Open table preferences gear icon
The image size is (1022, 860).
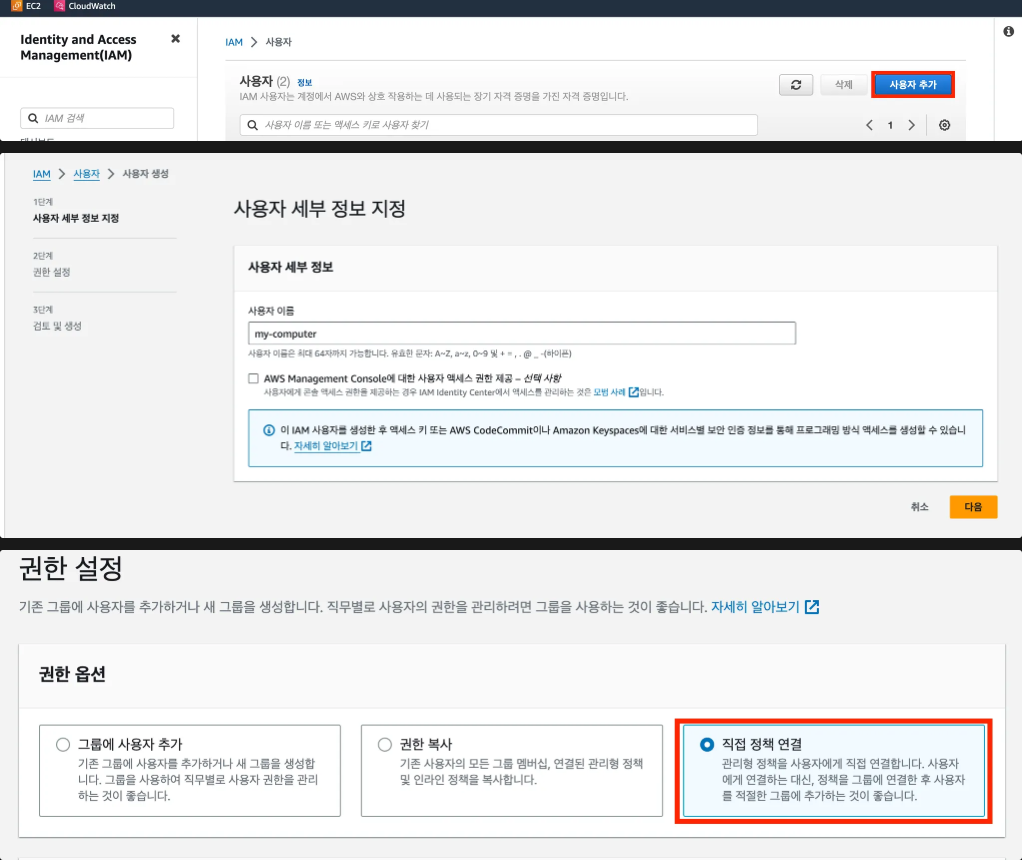point(944,125)
